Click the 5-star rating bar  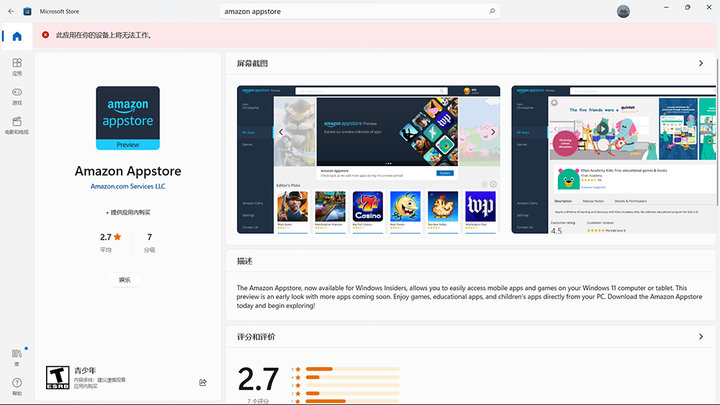click(353, 369)
